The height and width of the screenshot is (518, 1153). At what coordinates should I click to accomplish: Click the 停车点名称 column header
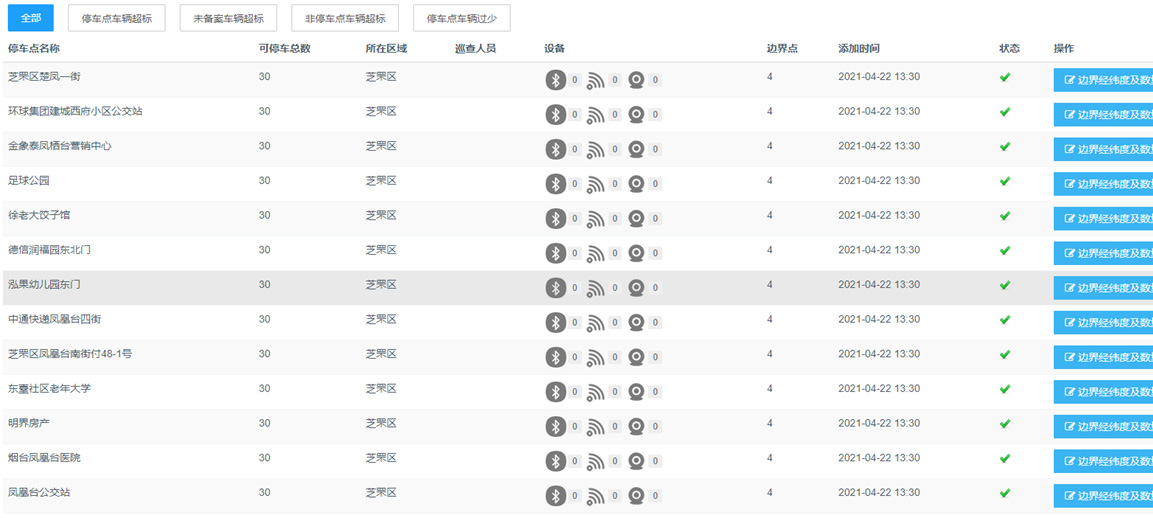34,49
